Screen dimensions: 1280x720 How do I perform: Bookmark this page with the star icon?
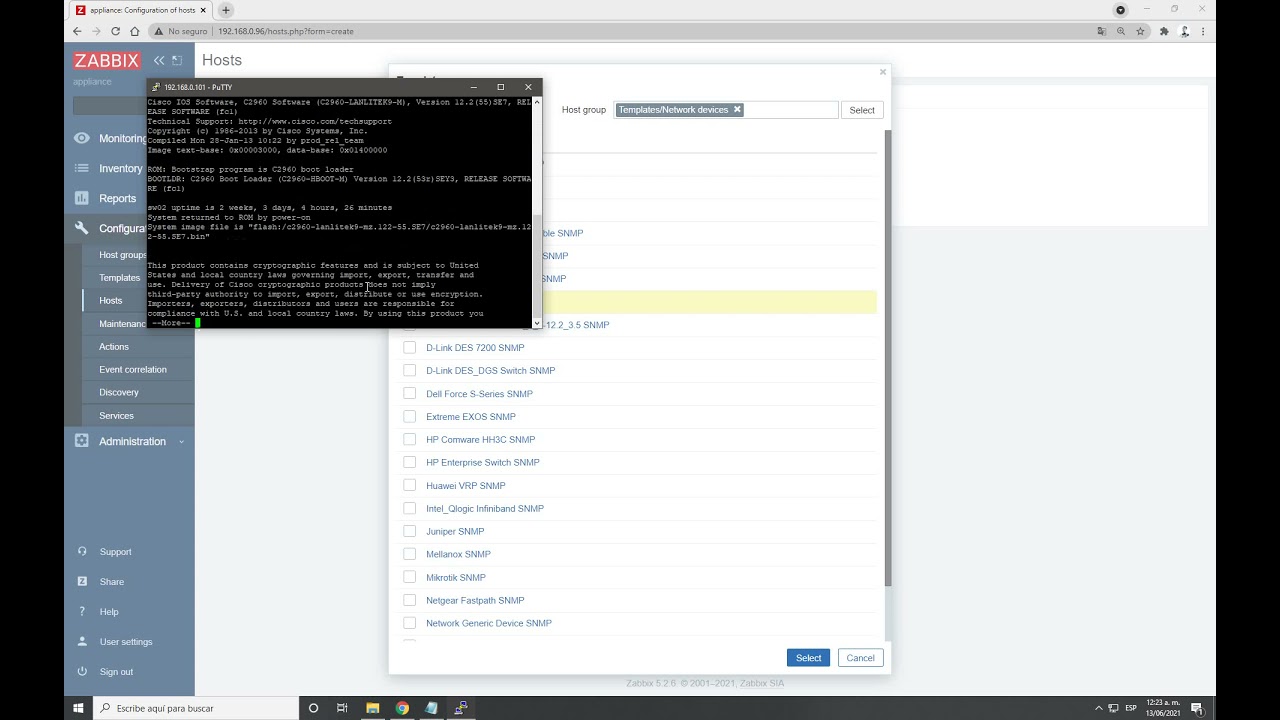click(x=1141, y=31)
